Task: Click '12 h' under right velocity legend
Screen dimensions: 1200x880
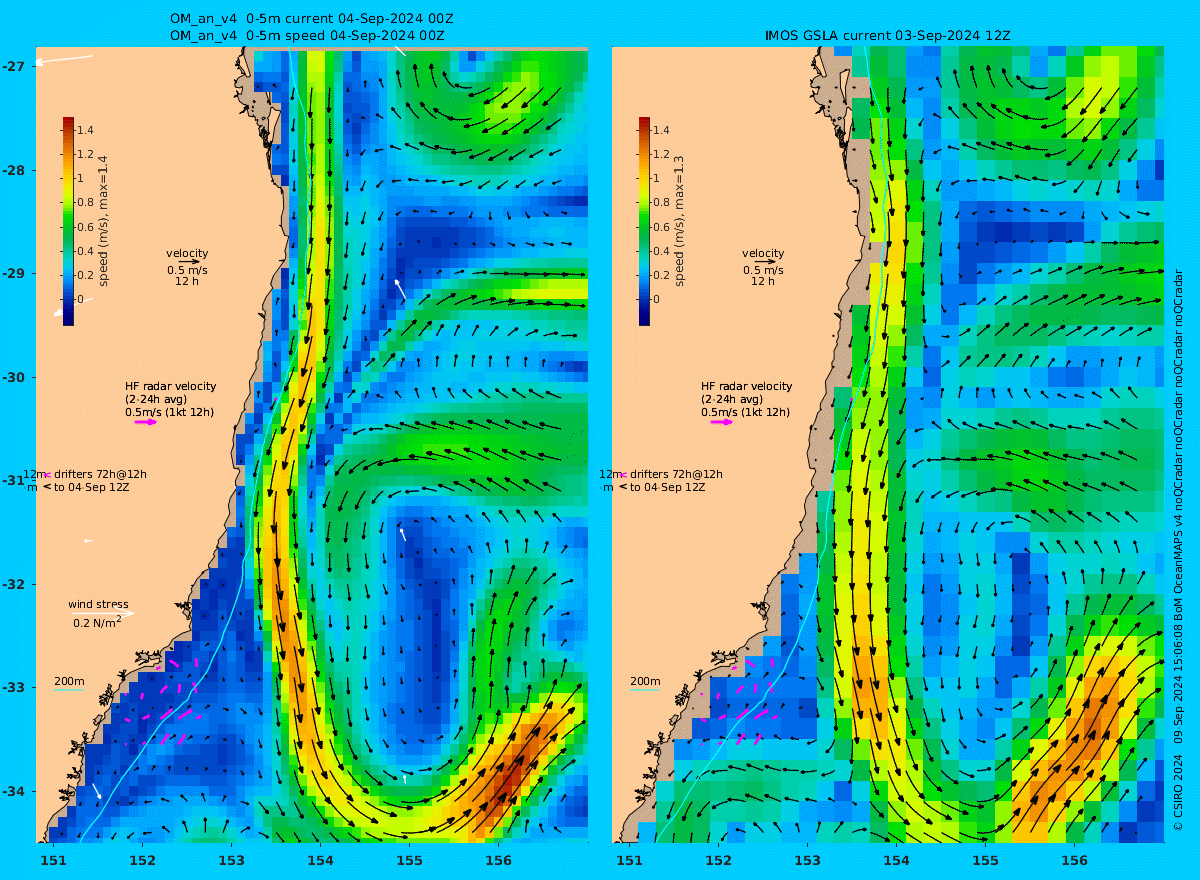Action: pyautogui.click(x=763, y=281)
